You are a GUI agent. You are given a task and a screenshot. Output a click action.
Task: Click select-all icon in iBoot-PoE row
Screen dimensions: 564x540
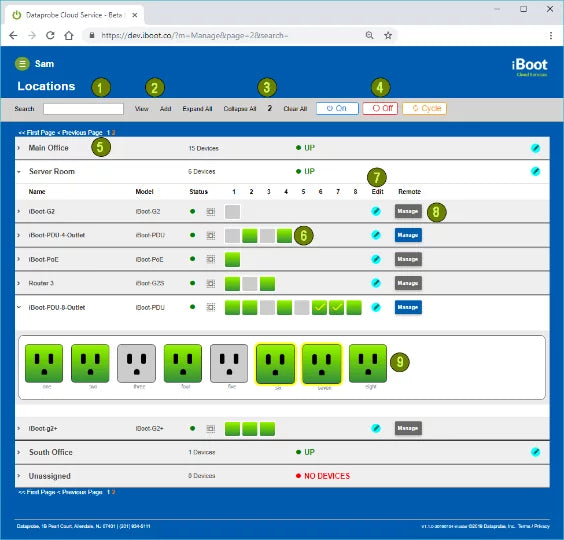click(211, 259)
